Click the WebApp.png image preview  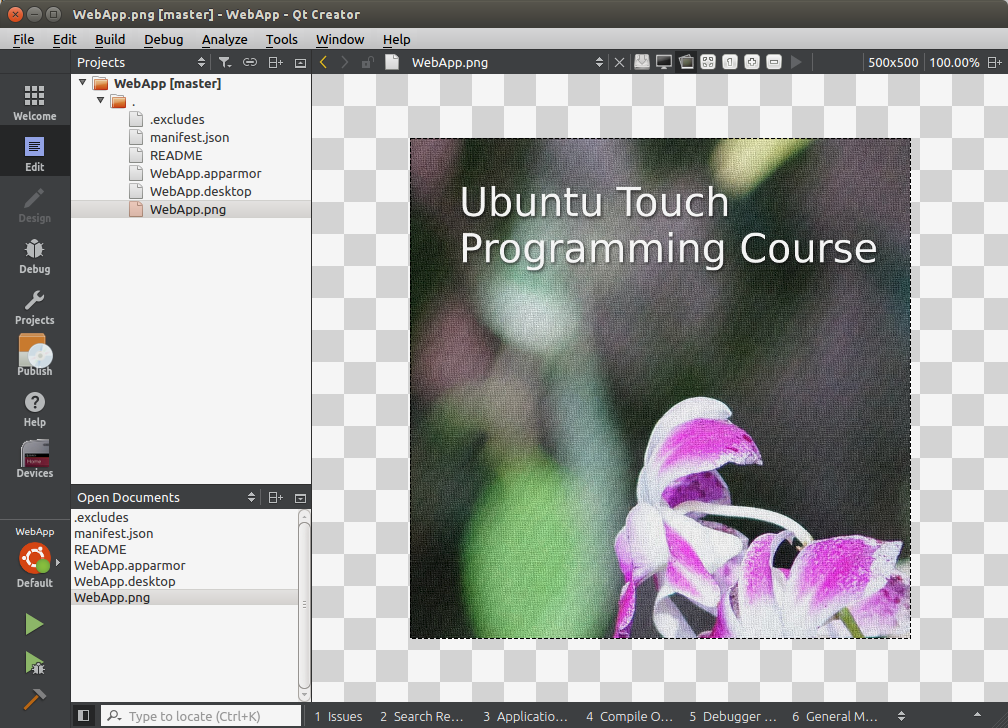coord(660,388)
